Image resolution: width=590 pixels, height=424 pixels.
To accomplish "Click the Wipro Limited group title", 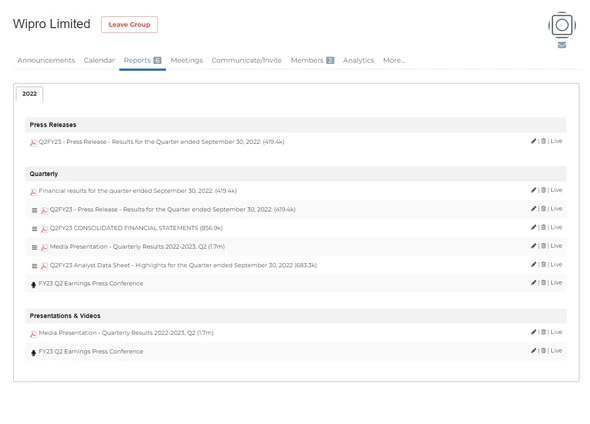I will point(52,24).
